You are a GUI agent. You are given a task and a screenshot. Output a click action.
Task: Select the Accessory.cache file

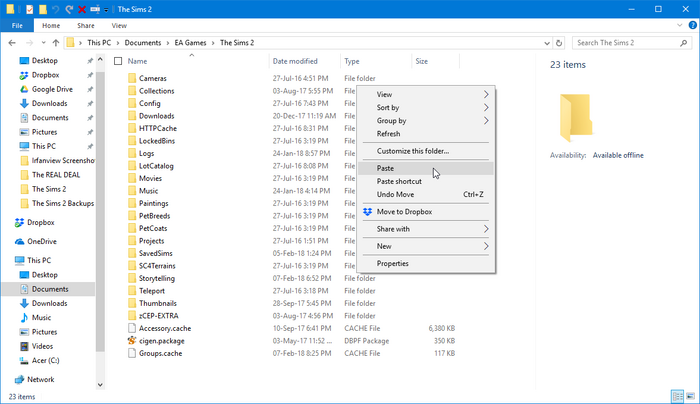pyautogui.click(x=165, y=329)
